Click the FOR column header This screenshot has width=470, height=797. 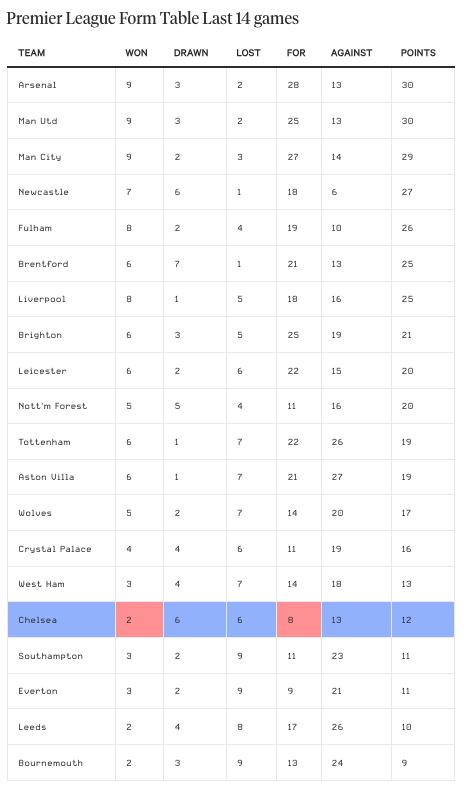[x=296, y=53]
